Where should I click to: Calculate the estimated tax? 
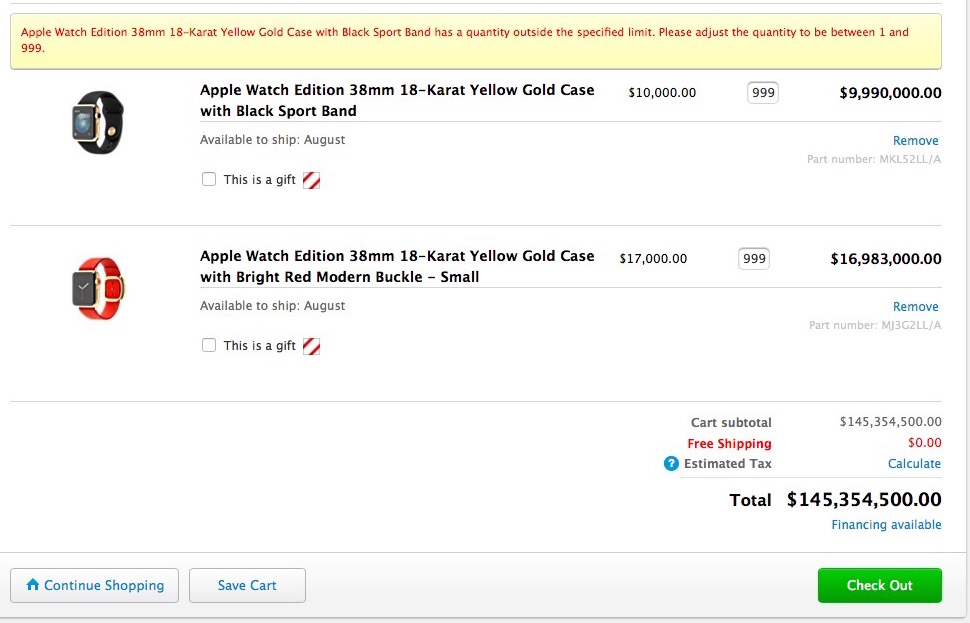914,463
